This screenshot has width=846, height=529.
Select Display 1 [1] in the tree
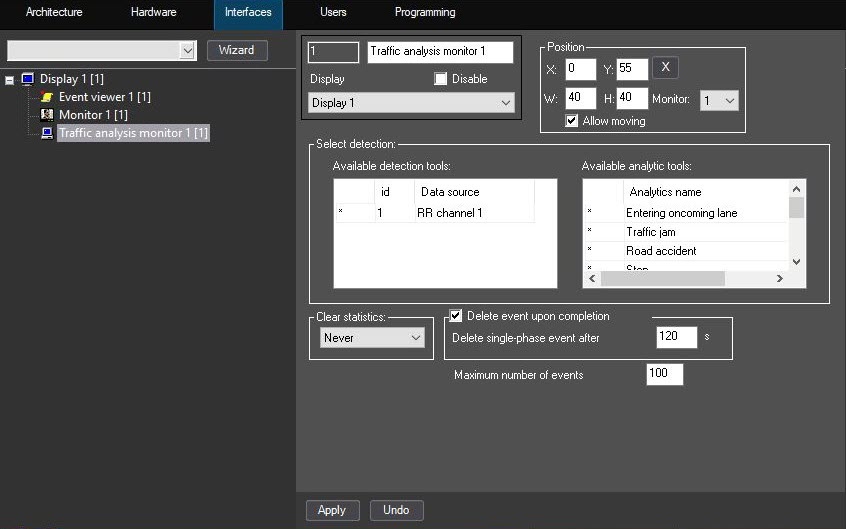[72, 79]
